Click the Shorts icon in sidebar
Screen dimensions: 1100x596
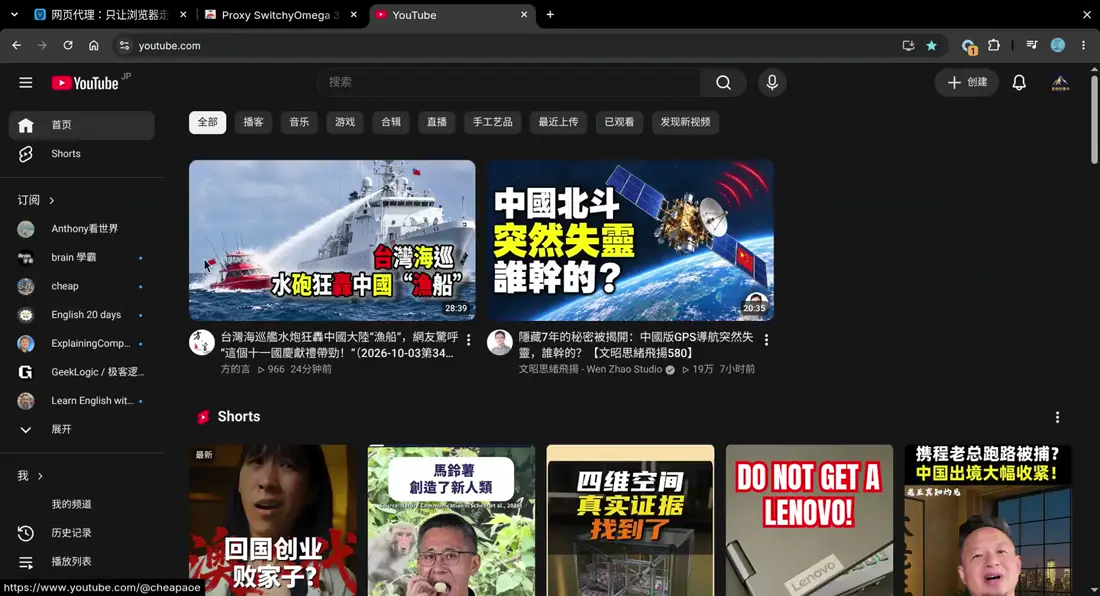coord(26,154)
